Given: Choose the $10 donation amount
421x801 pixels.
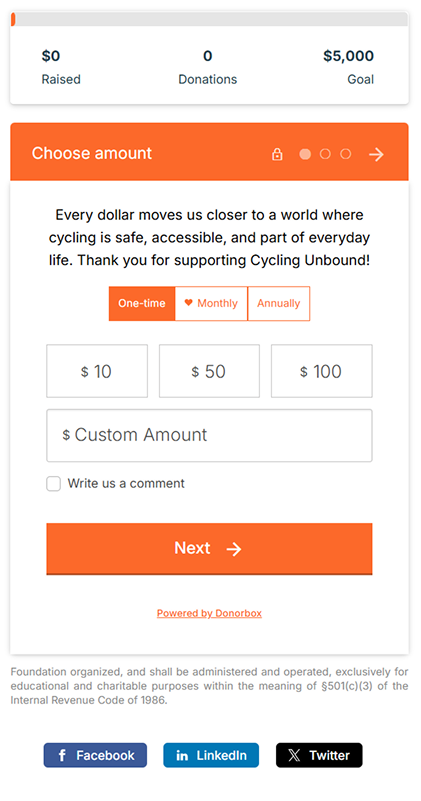Looking at the screenshot, I should coord(97,371).
